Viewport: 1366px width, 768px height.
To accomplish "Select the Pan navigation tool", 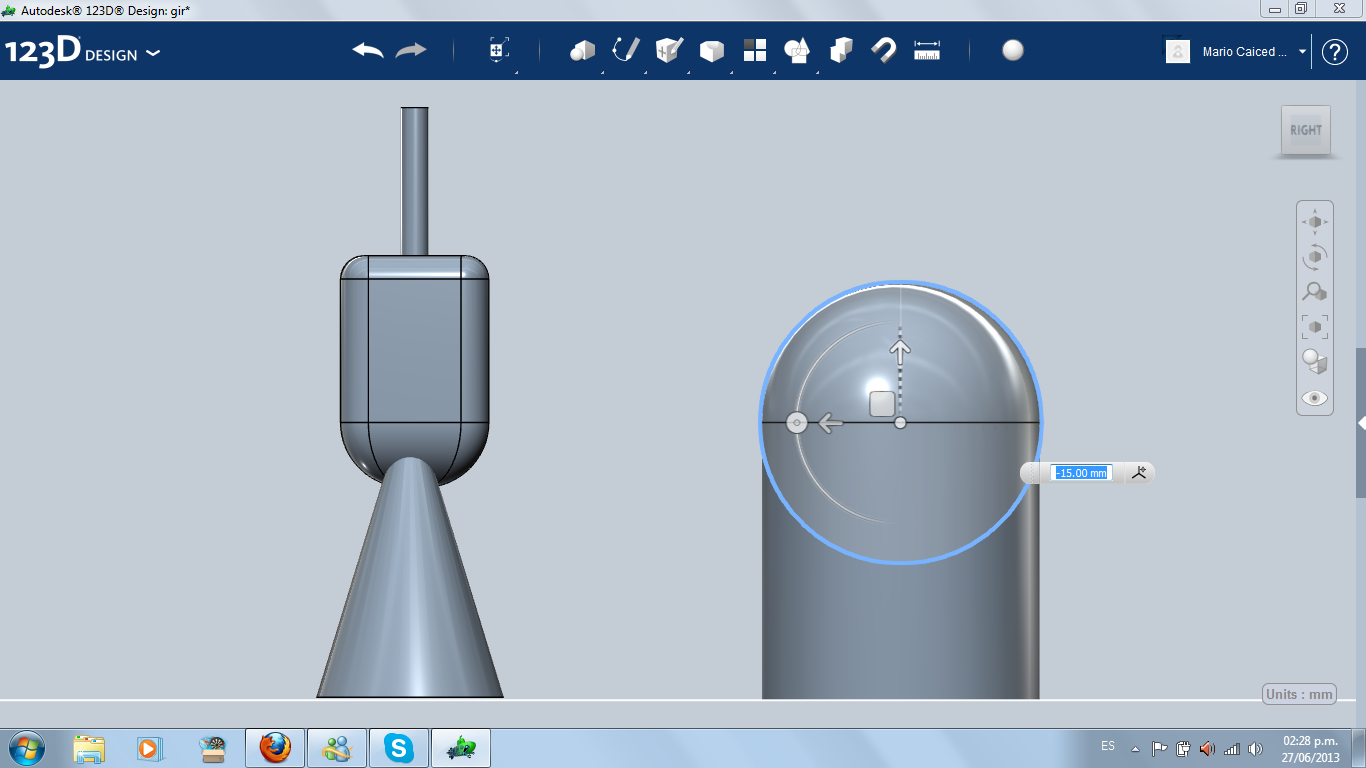I will click(x=1315, y=221).
